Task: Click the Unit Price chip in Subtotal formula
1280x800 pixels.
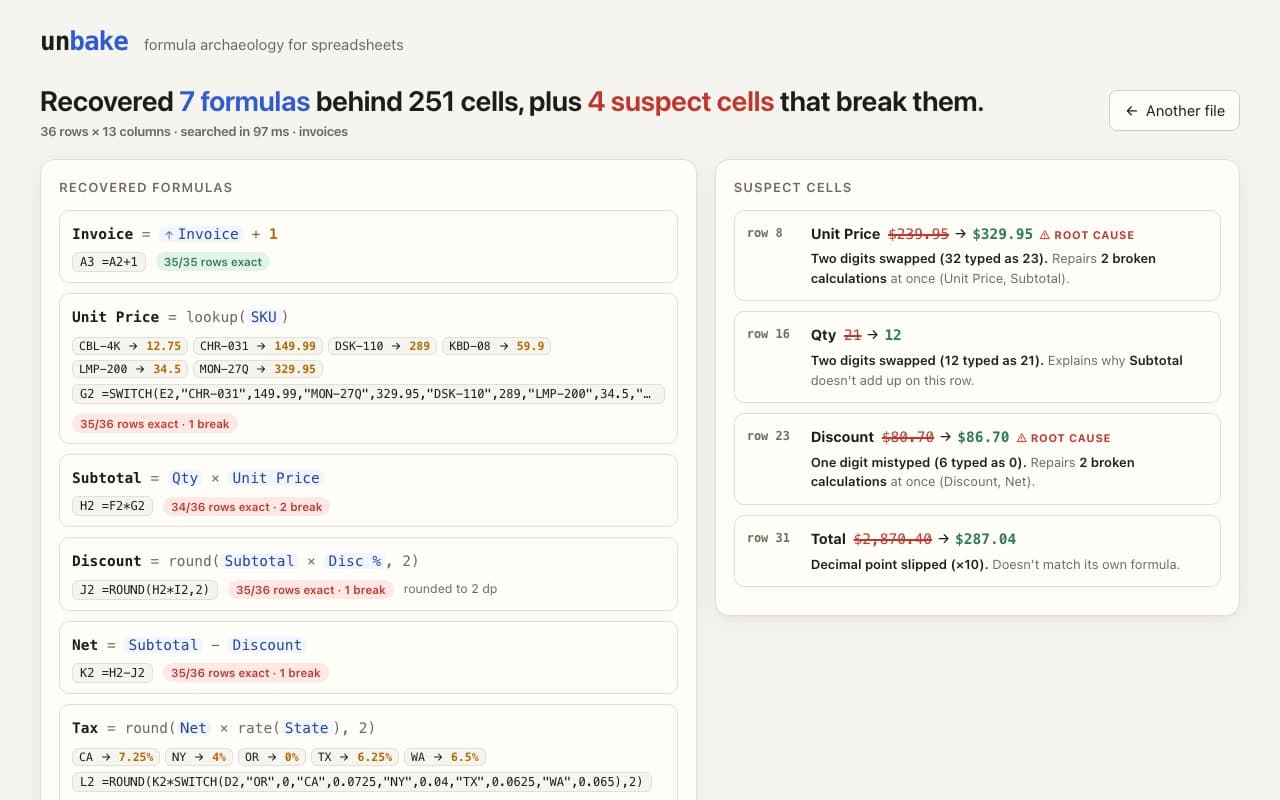Action: click(x=276, y=478)
